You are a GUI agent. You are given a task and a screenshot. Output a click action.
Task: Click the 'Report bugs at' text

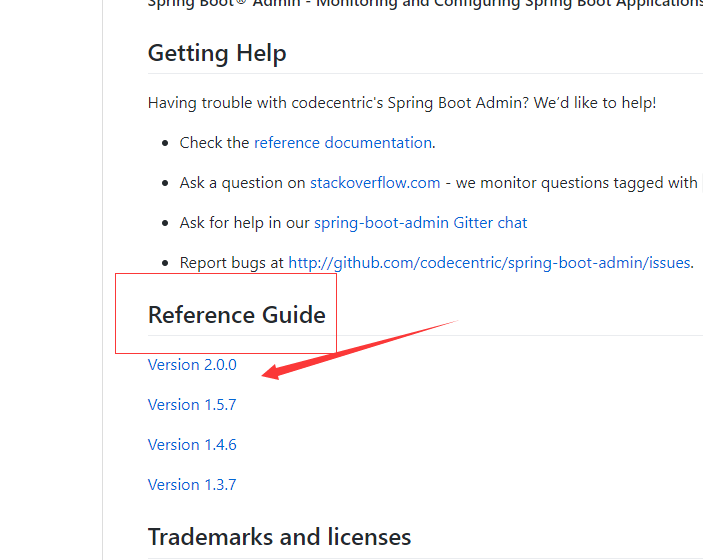[232, 263]
